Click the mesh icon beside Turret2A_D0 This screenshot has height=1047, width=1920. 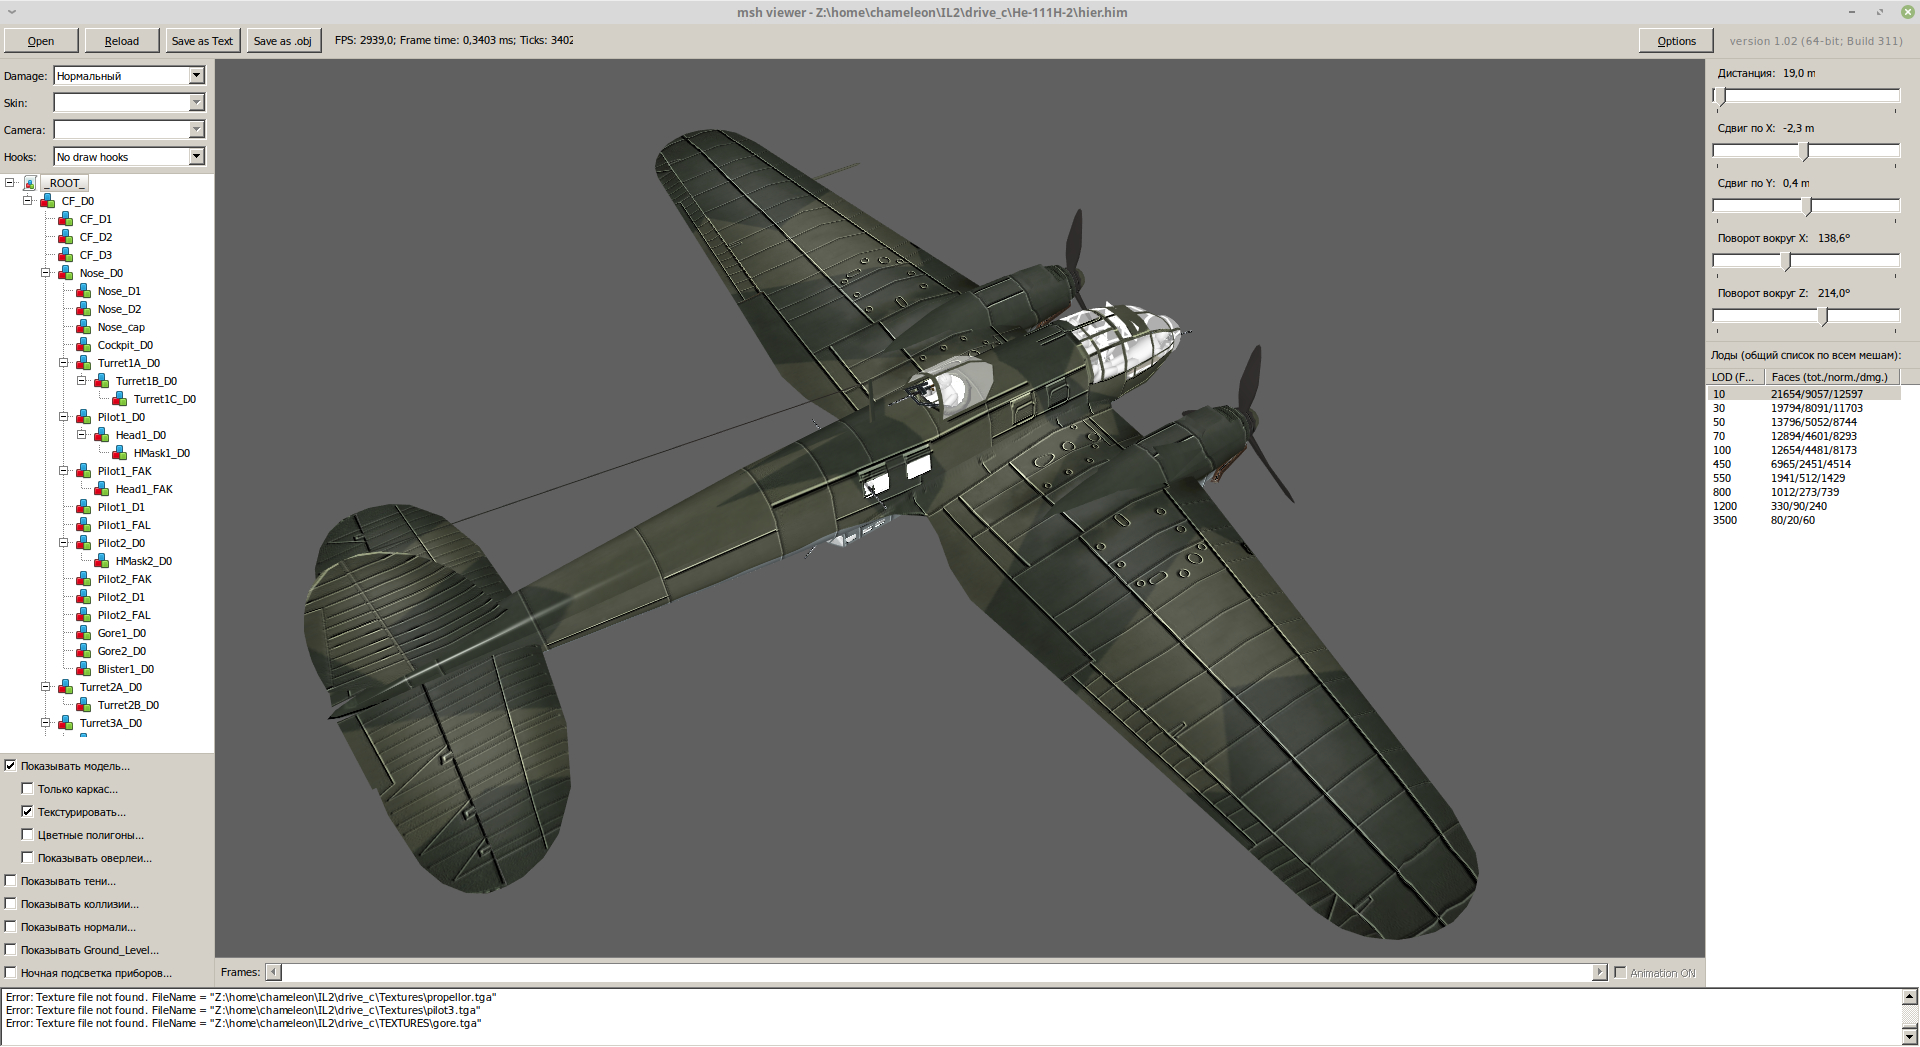pyautogui.click(x=66, y=687)
